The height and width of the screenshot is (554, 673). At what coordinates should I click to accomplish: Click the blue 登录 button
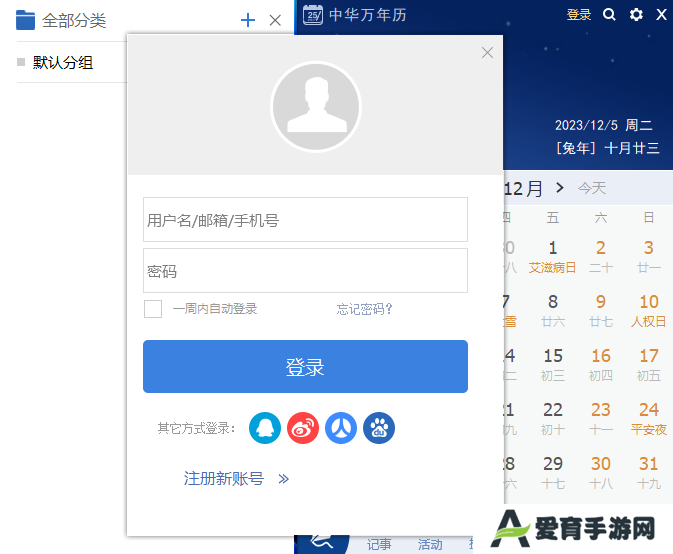(305, 366)
